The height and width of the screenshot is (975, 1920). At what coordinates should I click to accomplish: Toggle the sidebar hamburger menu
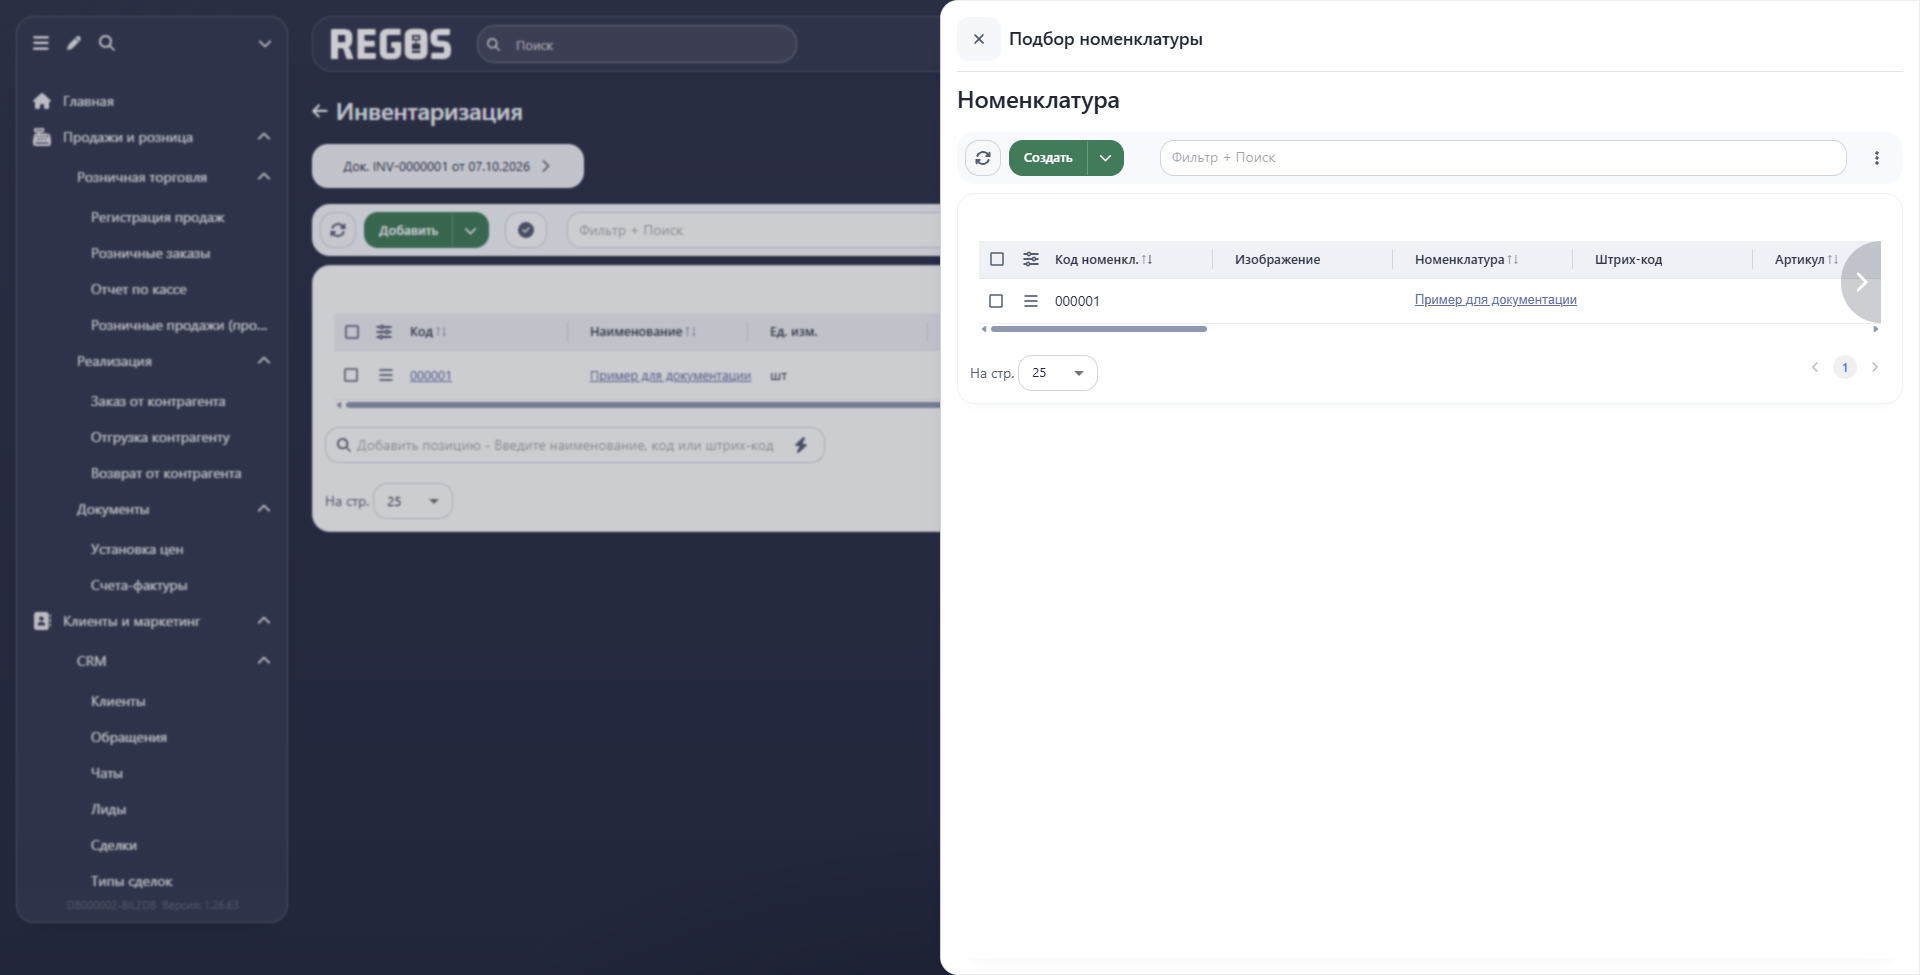tap(41, 43)
